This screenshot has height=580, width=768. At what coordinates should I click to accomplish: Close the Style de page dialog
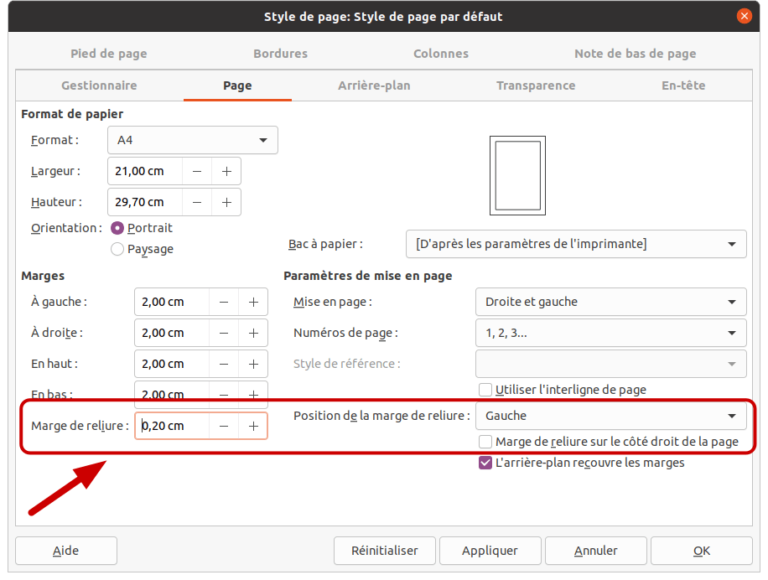pyautogui.click(x=744, y=16)
